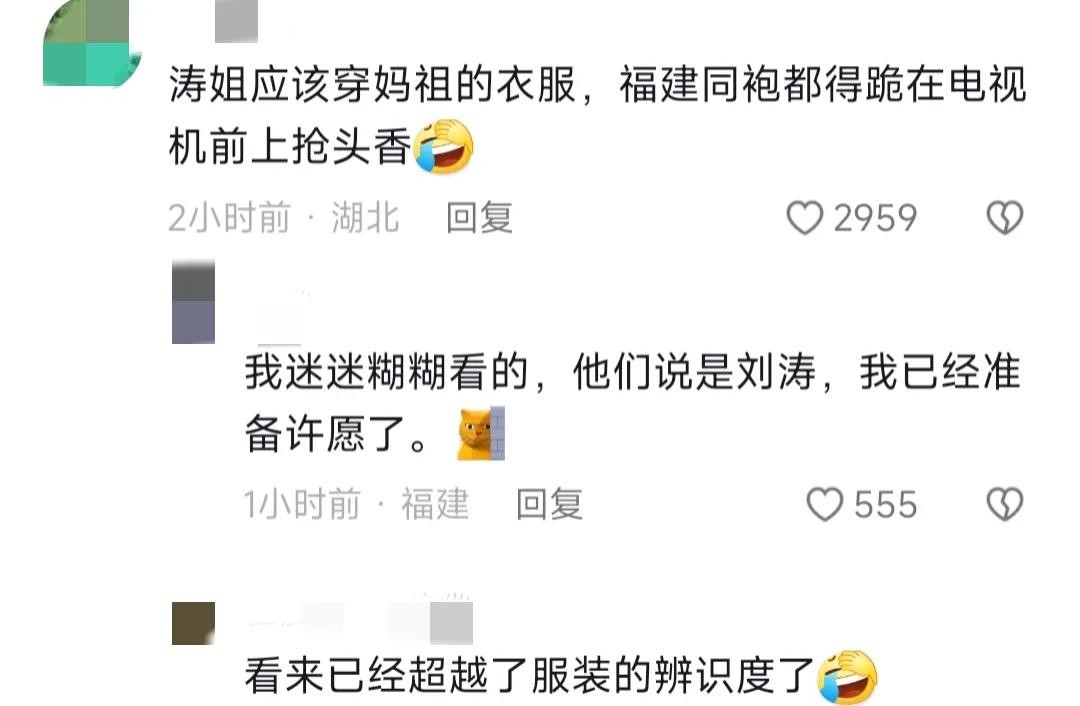Screen dimensions: 1080x706
Task: Dislike the 涛姐应该穿妈祖的衣服 comment
Action: [1005, 218]
